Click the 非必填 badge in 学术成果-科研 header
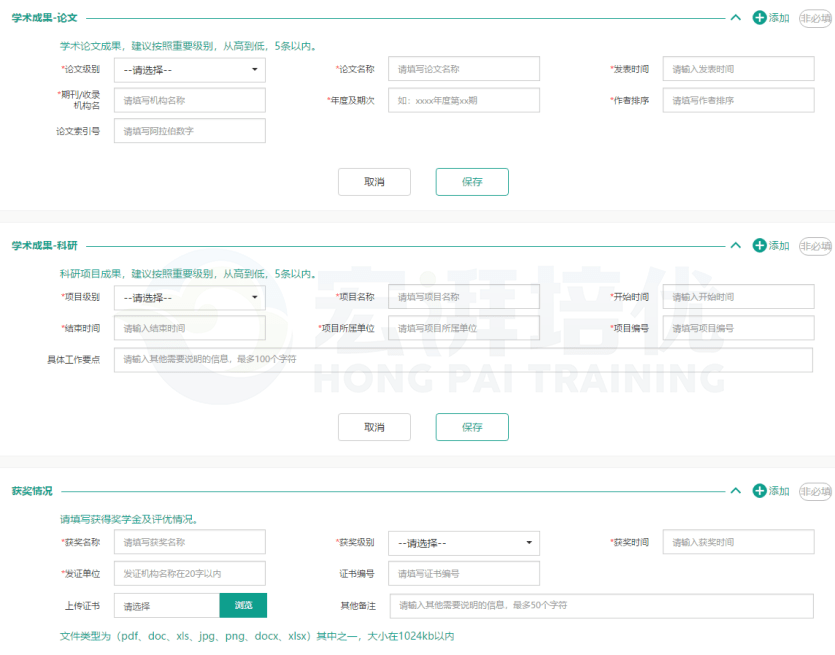The height and width of the screenshot is (655, 835). (815, 246)
